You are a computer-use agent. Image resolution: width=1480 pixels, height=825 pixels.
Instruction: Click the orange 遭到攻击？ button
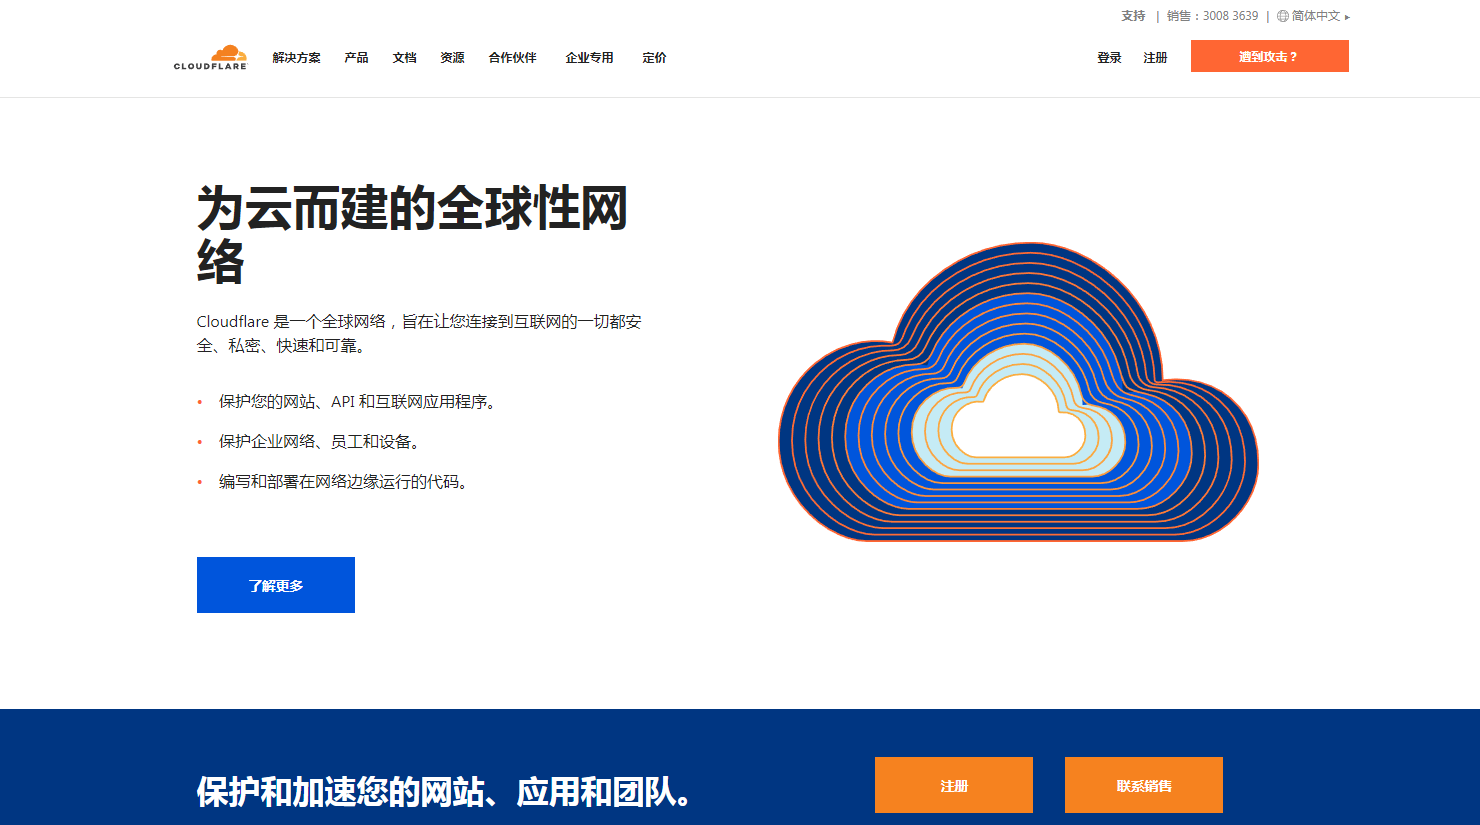tap(1270, 56)
